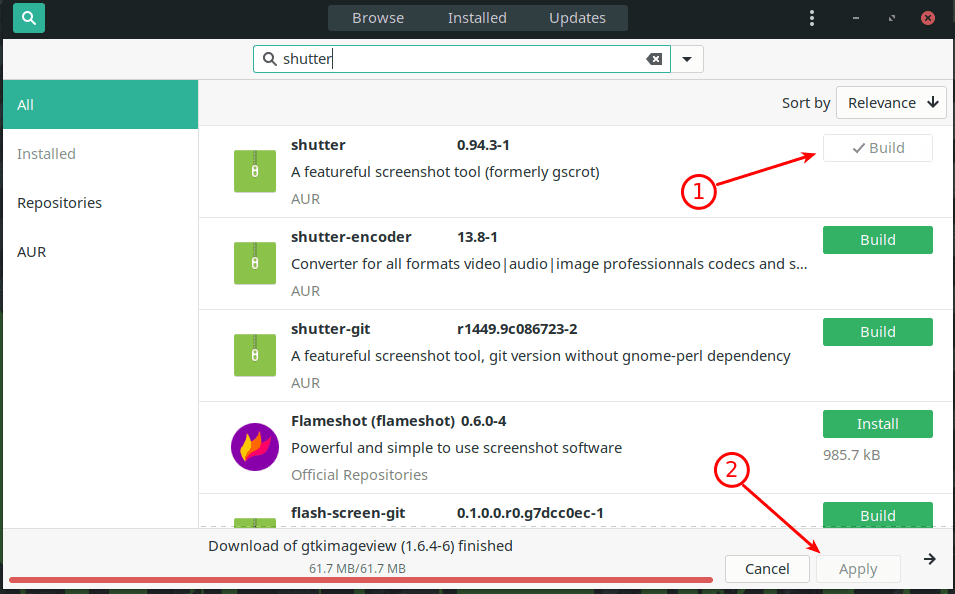Click the shutter-encoder package archive icon
The width and height of the screenshot is (955, 594).
[255, 263]
